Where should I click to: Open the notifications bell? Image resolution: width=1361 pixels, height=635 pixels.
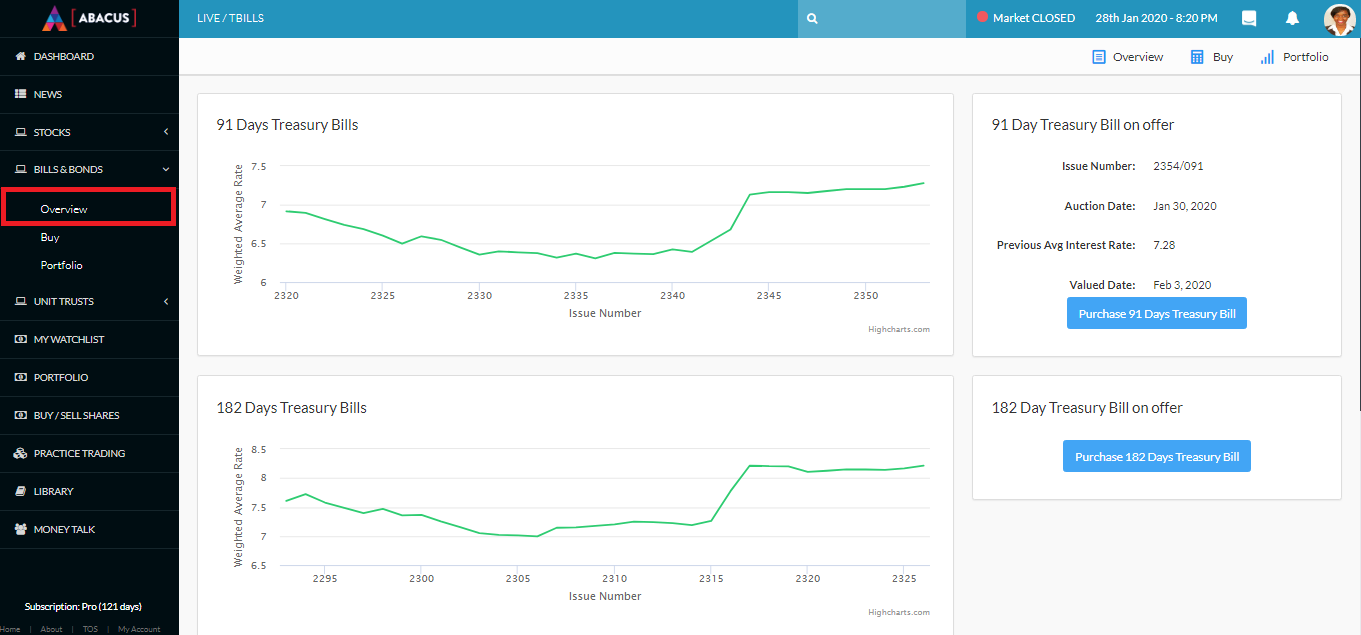(x=1292, y=18)
